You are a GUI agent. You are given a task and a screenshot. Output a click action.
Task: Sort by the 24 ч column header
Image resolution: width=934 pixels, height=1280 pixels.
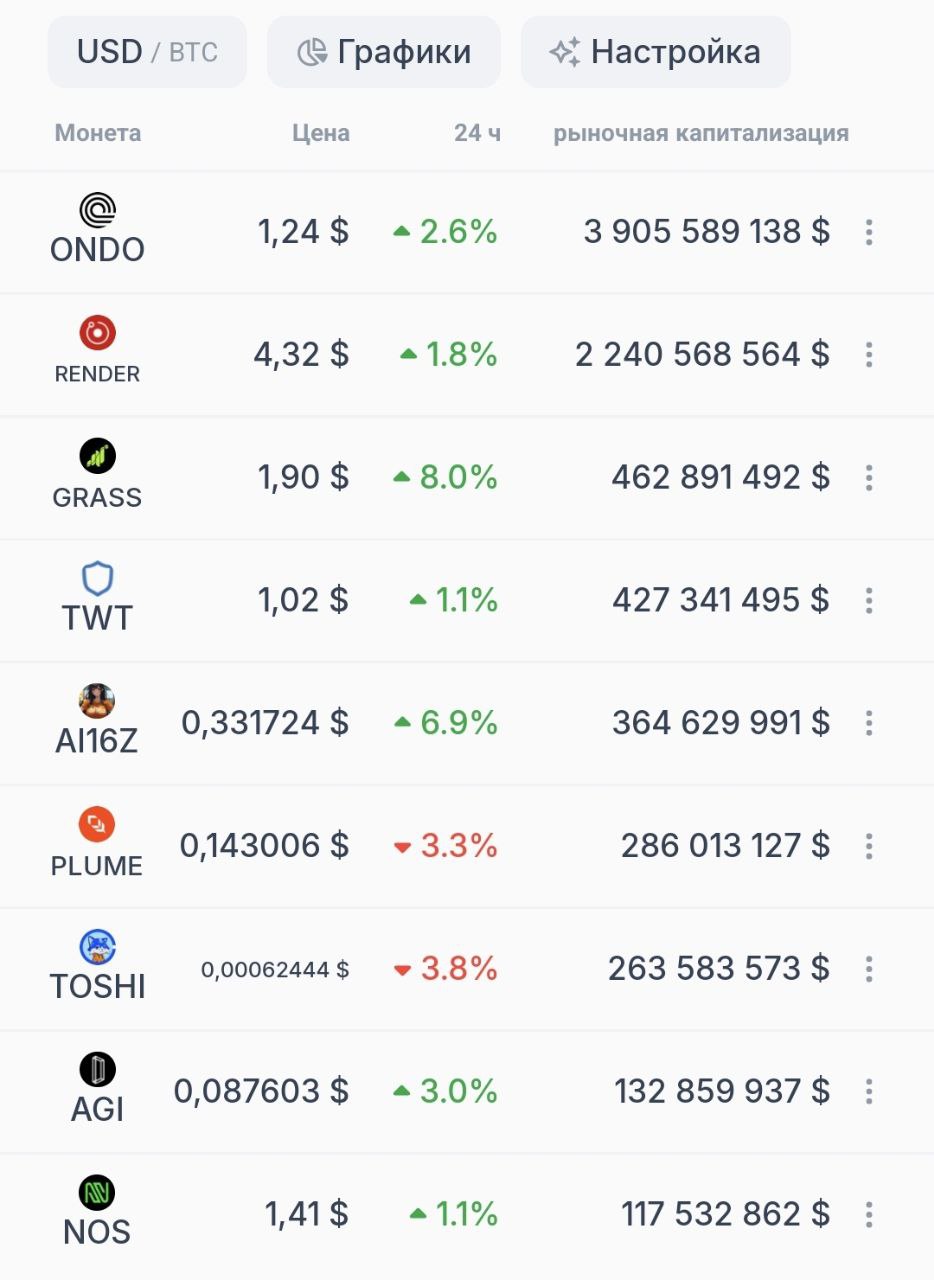pyautogui.click(x=478, y=133)
